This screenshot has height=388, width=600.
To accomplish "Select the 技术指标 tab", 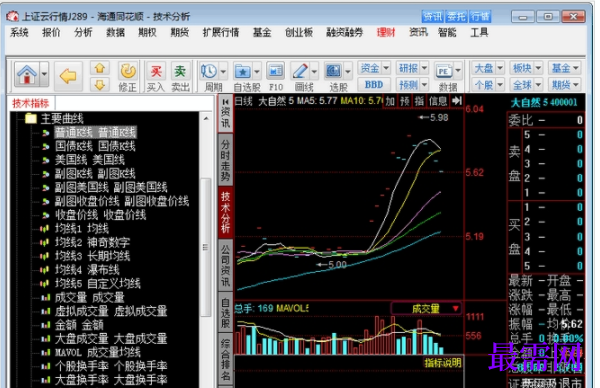I will (x=31, y=103).
